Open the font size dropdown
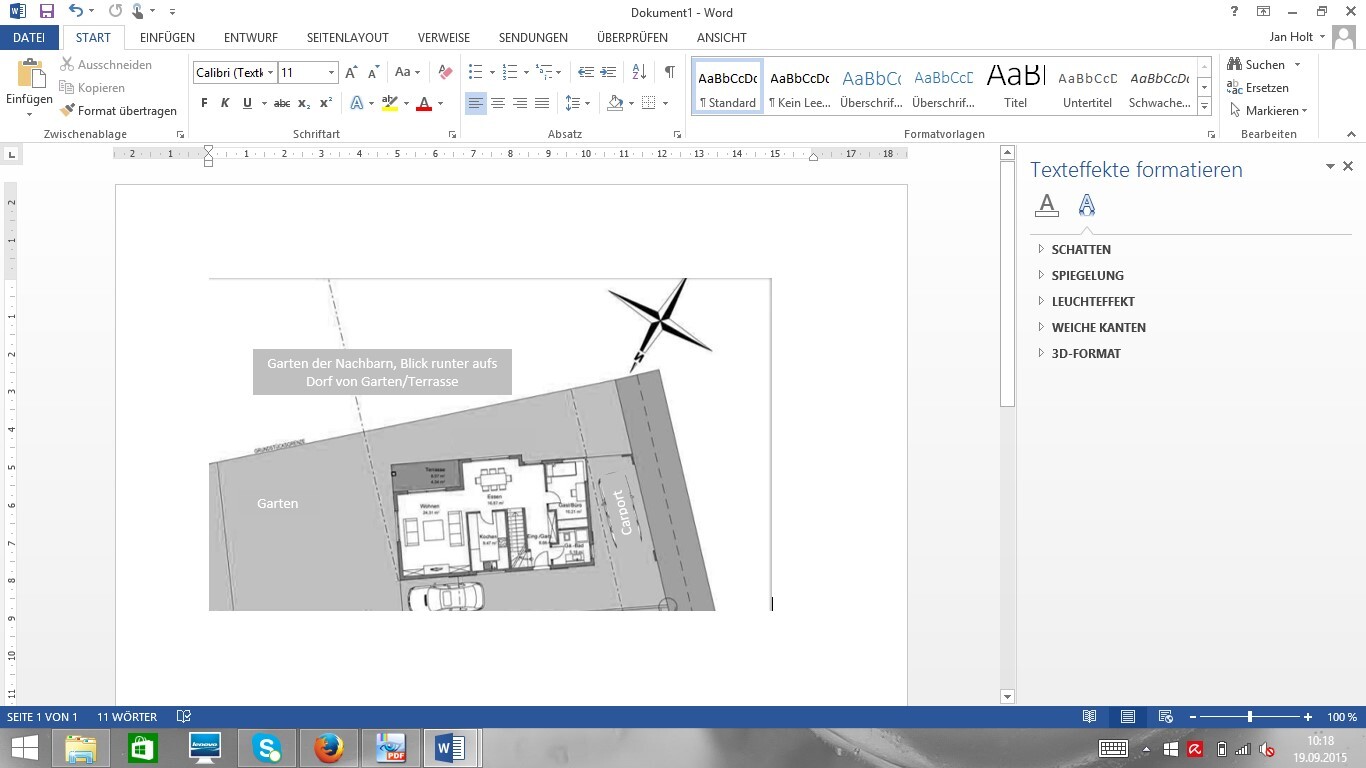Screen dimensions: 1366x768 [331, 73]
